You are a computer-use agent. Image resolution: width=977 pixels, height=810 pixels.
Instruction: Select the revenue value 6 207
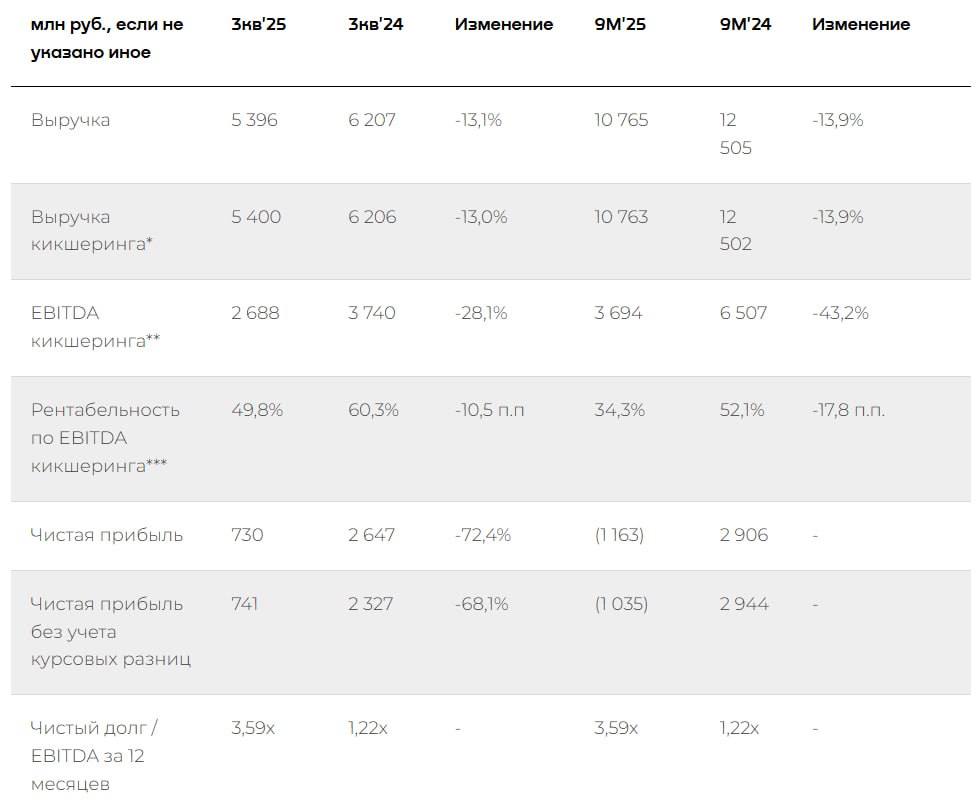[x=372, y=120]
